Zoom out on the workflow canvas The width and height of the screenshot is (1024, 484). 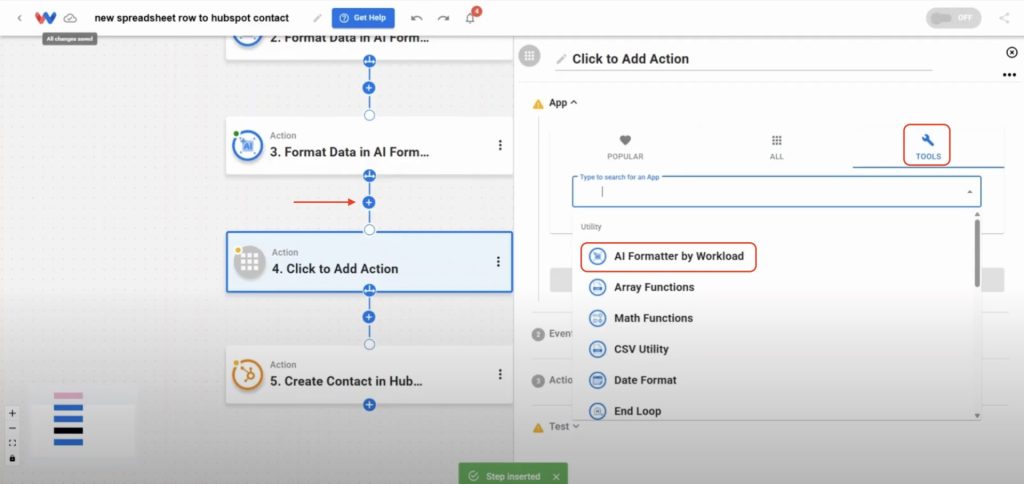click(12, 428)
